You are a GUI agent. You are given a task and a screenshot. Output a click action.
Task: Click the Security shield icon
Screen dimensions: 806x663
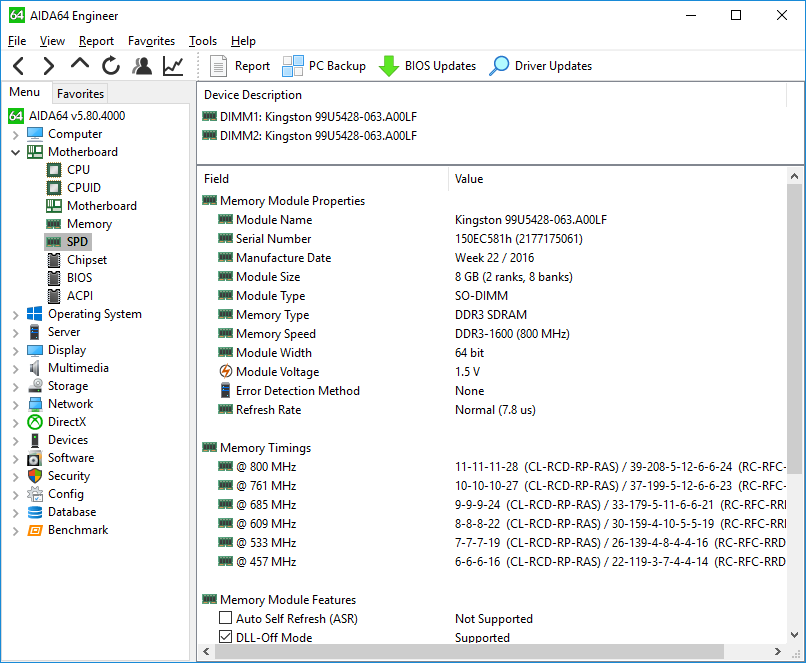(x=34, y=476)
